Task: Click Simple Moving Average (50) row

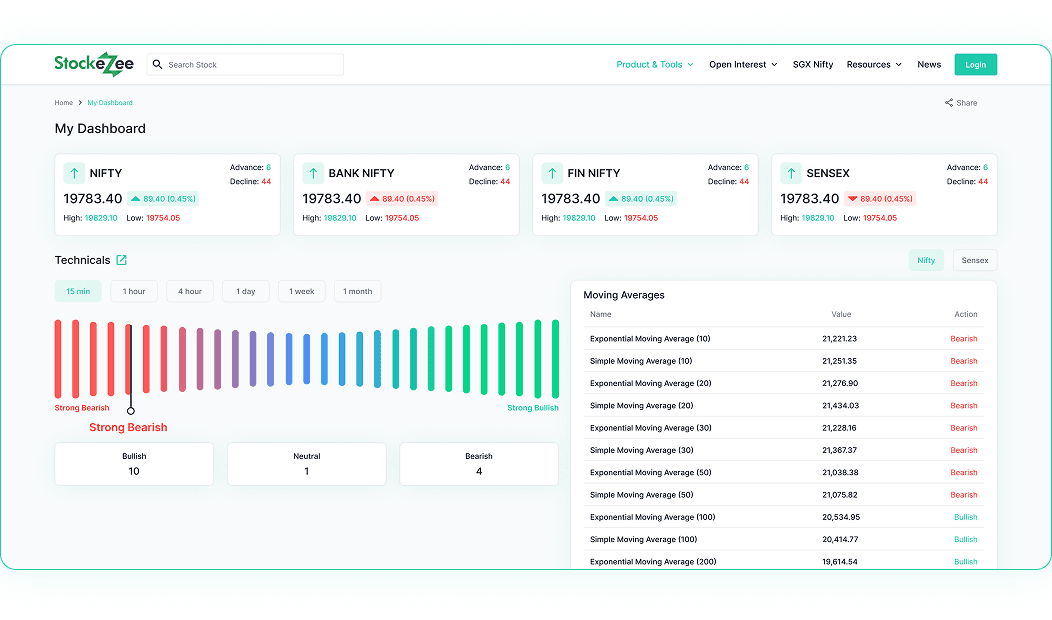Action: 784,495
